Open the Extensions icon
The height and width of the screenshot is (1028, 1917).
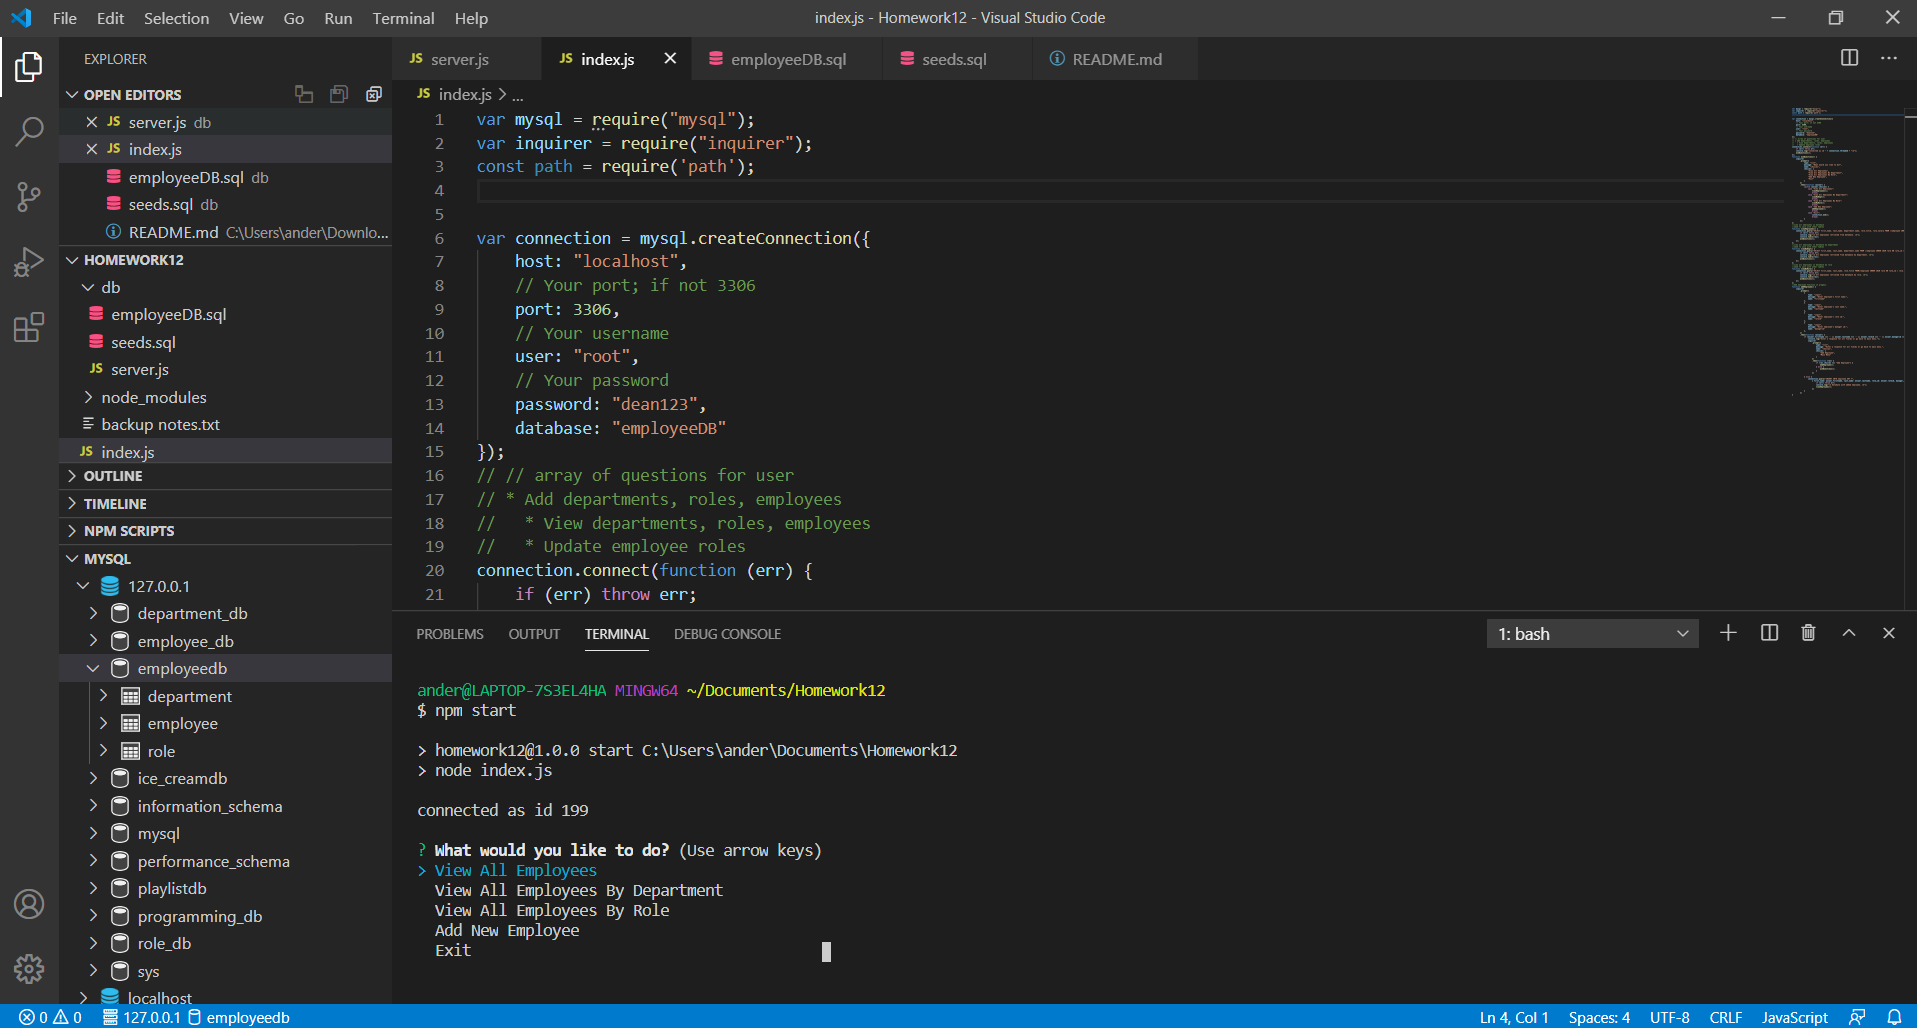(x=29, y=327)
